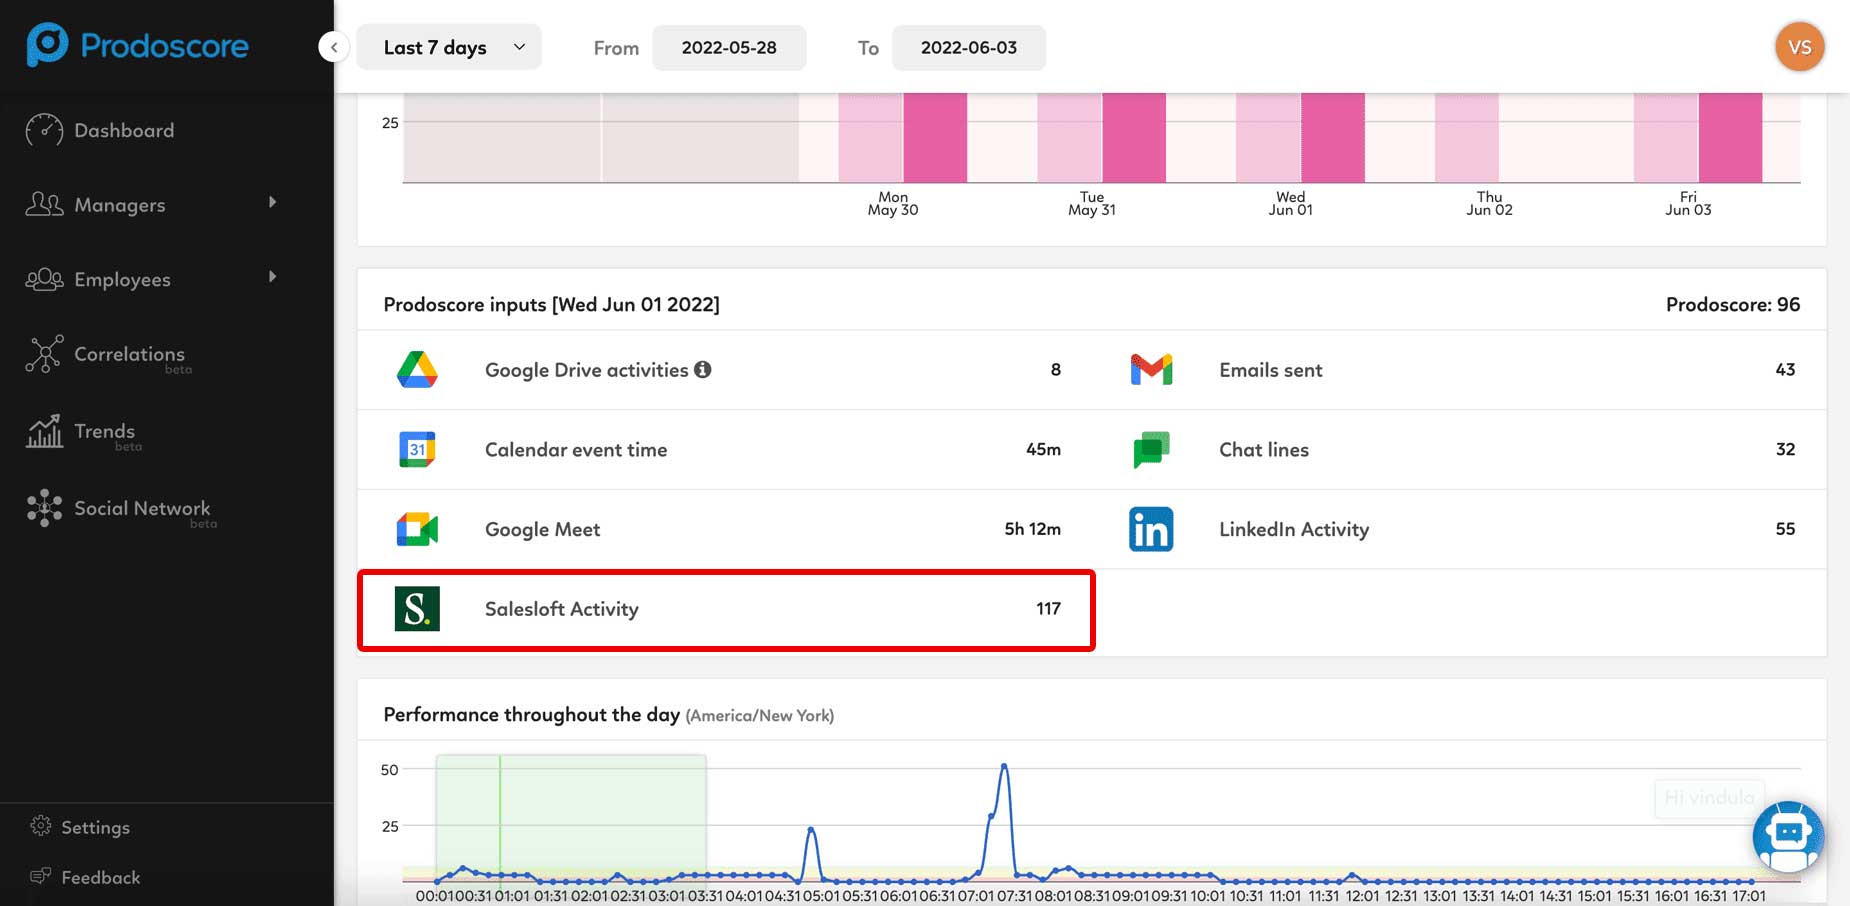The height and width of the screenshot is (906, 1850).
Task: Click the Performance throughout the day heading
Action: tap(532, 714)
